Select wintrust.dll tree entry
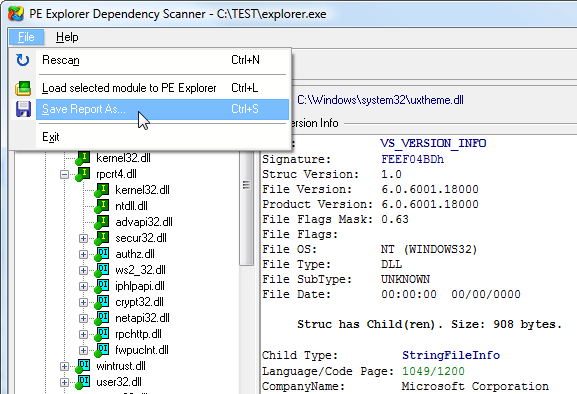Screen dimensions: 577x394 pos(121,366)
